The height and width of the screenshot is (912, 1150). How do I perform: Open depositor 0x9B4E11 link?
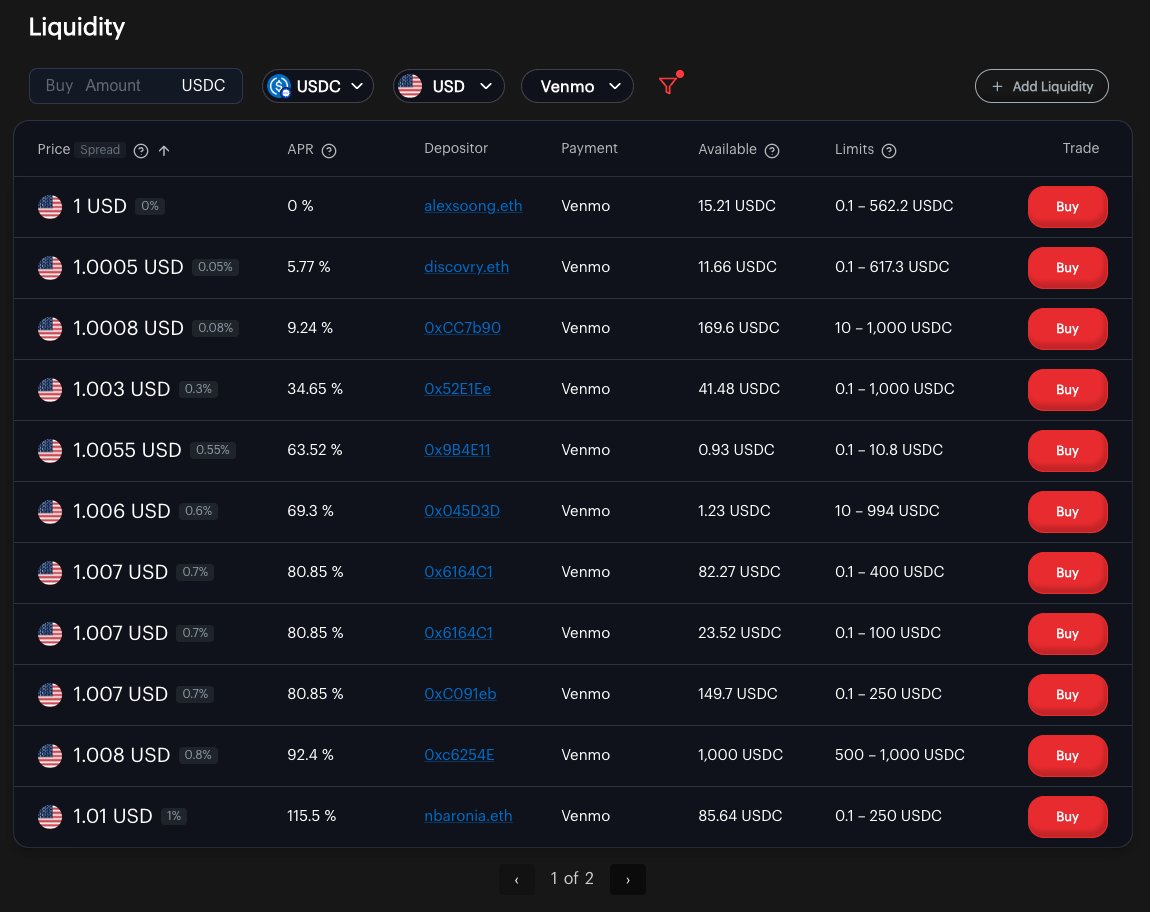(457, 450)
